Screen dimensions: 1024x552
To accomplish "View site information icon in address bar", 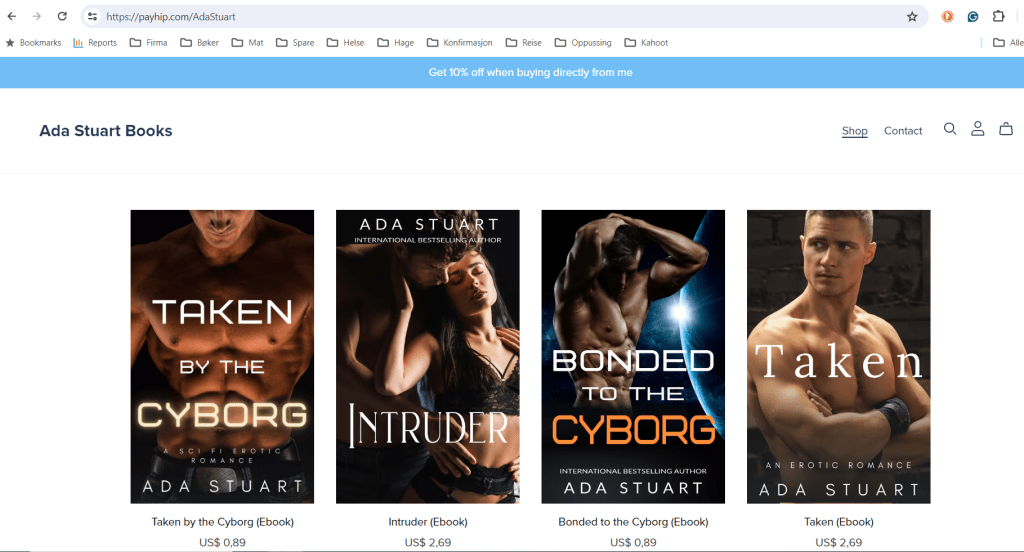I will point(92,17).
